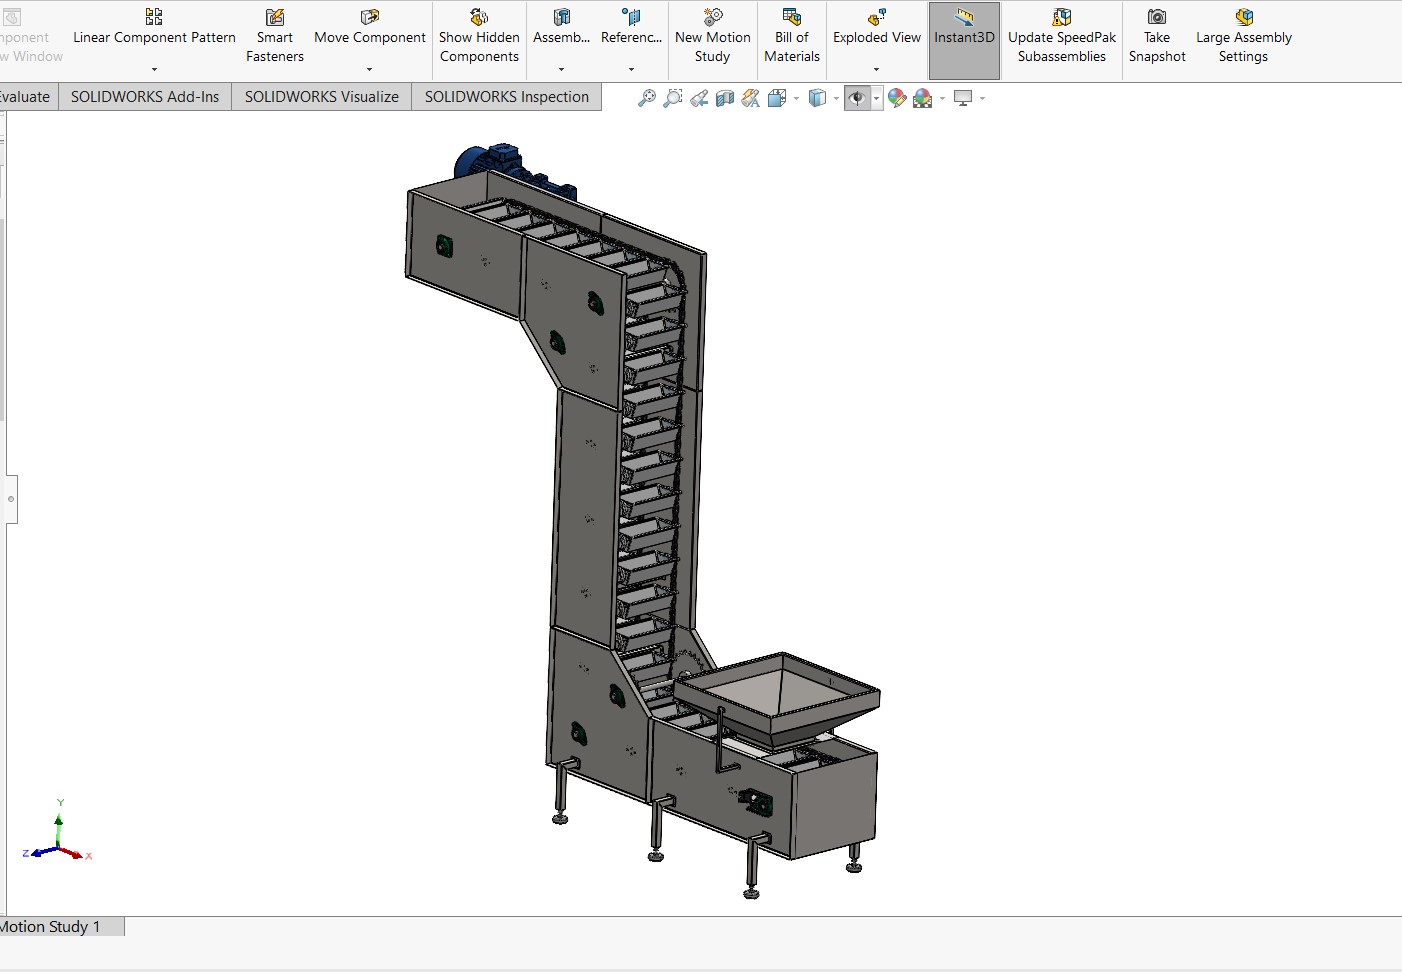The height and width of the screenshot is (972, 1402).
Task: Click the Zoom to Fit icon
Action: (647, 98)
